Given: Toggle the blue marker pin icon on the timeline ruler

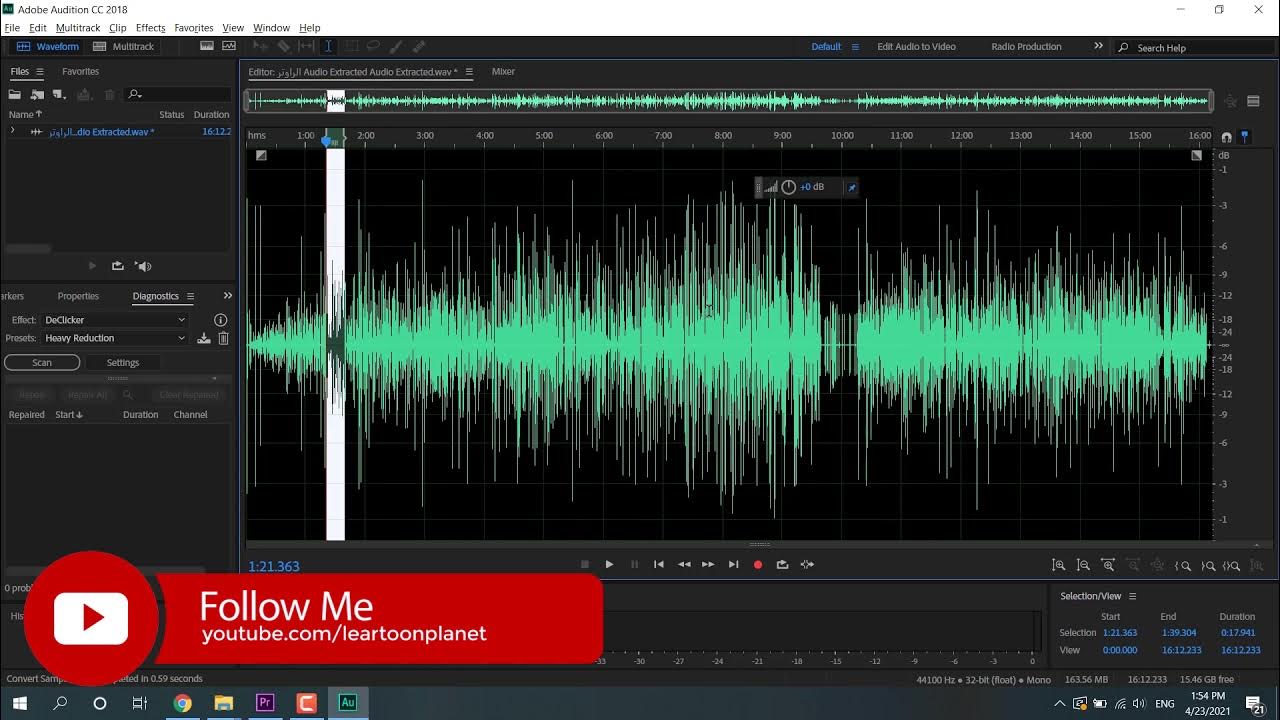Looking at the screenshot, I should click(1245, 136).
